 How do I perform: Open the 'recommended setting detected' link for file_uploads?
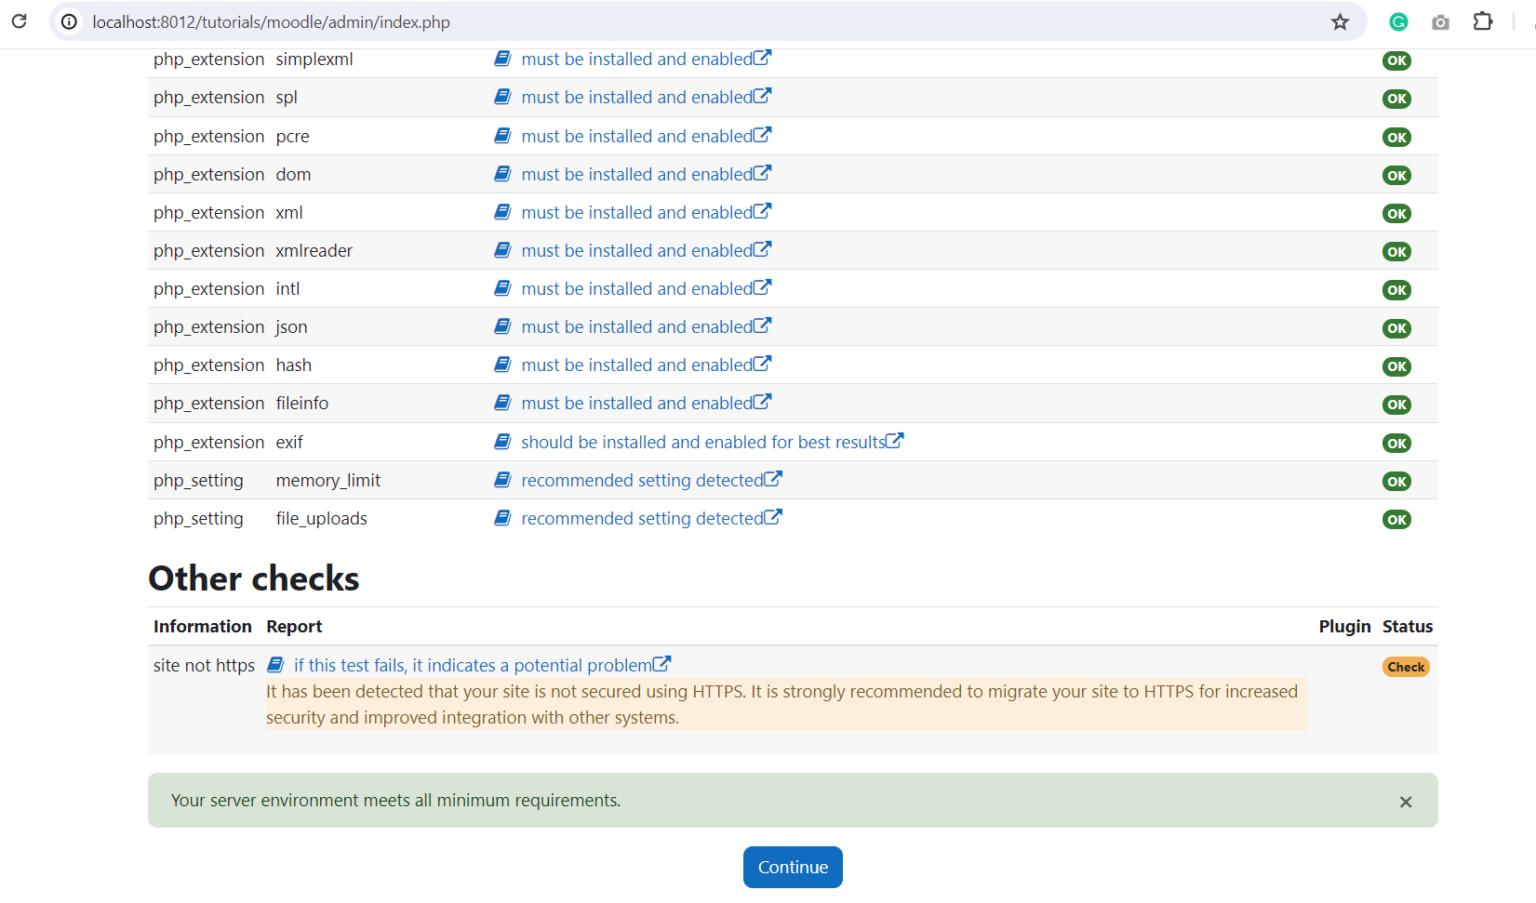point(643,518)
